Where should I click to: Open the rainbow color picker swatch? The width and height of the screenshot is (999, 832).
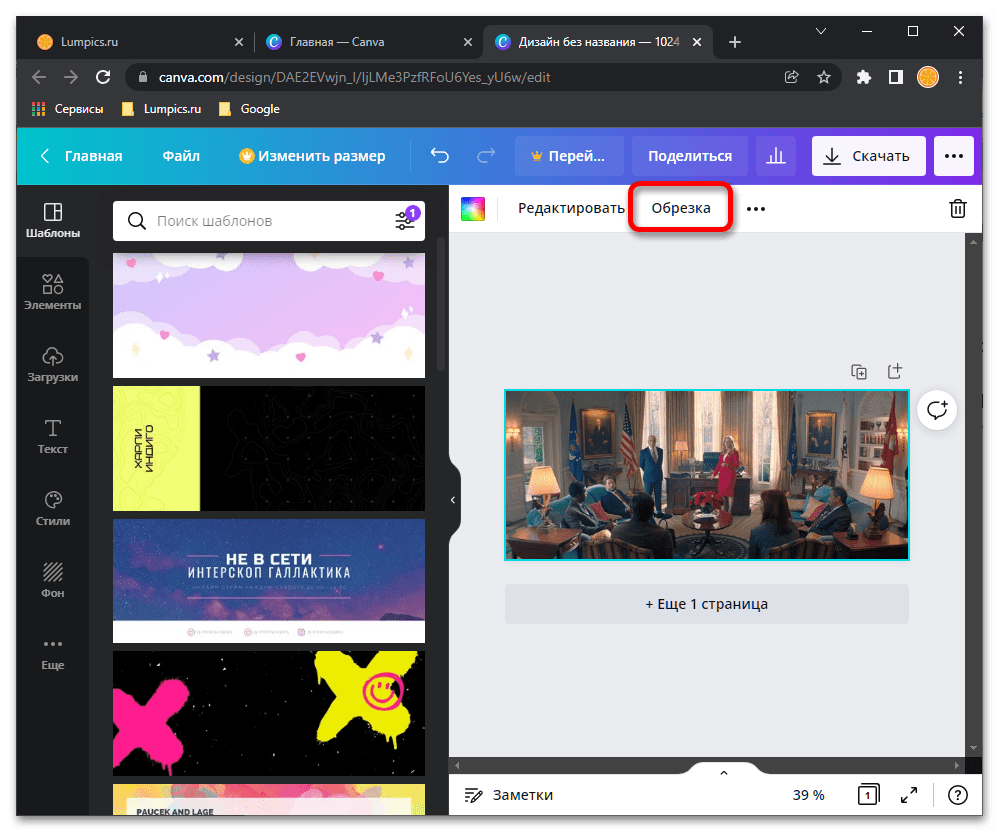[473, 208]
